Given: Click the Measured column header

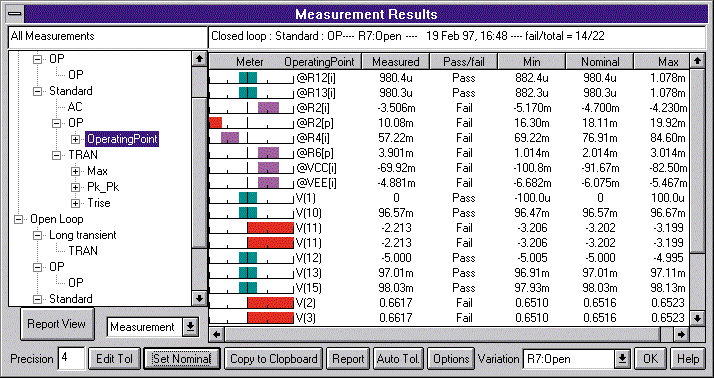Looking at the screenshot, I should coord(395,61).
